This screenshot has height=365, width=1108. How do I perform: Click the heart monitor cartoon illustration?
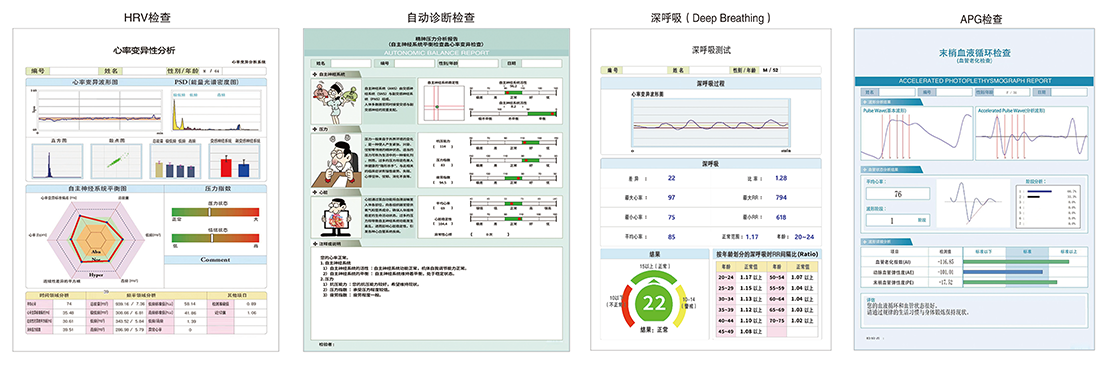(335, 217)
